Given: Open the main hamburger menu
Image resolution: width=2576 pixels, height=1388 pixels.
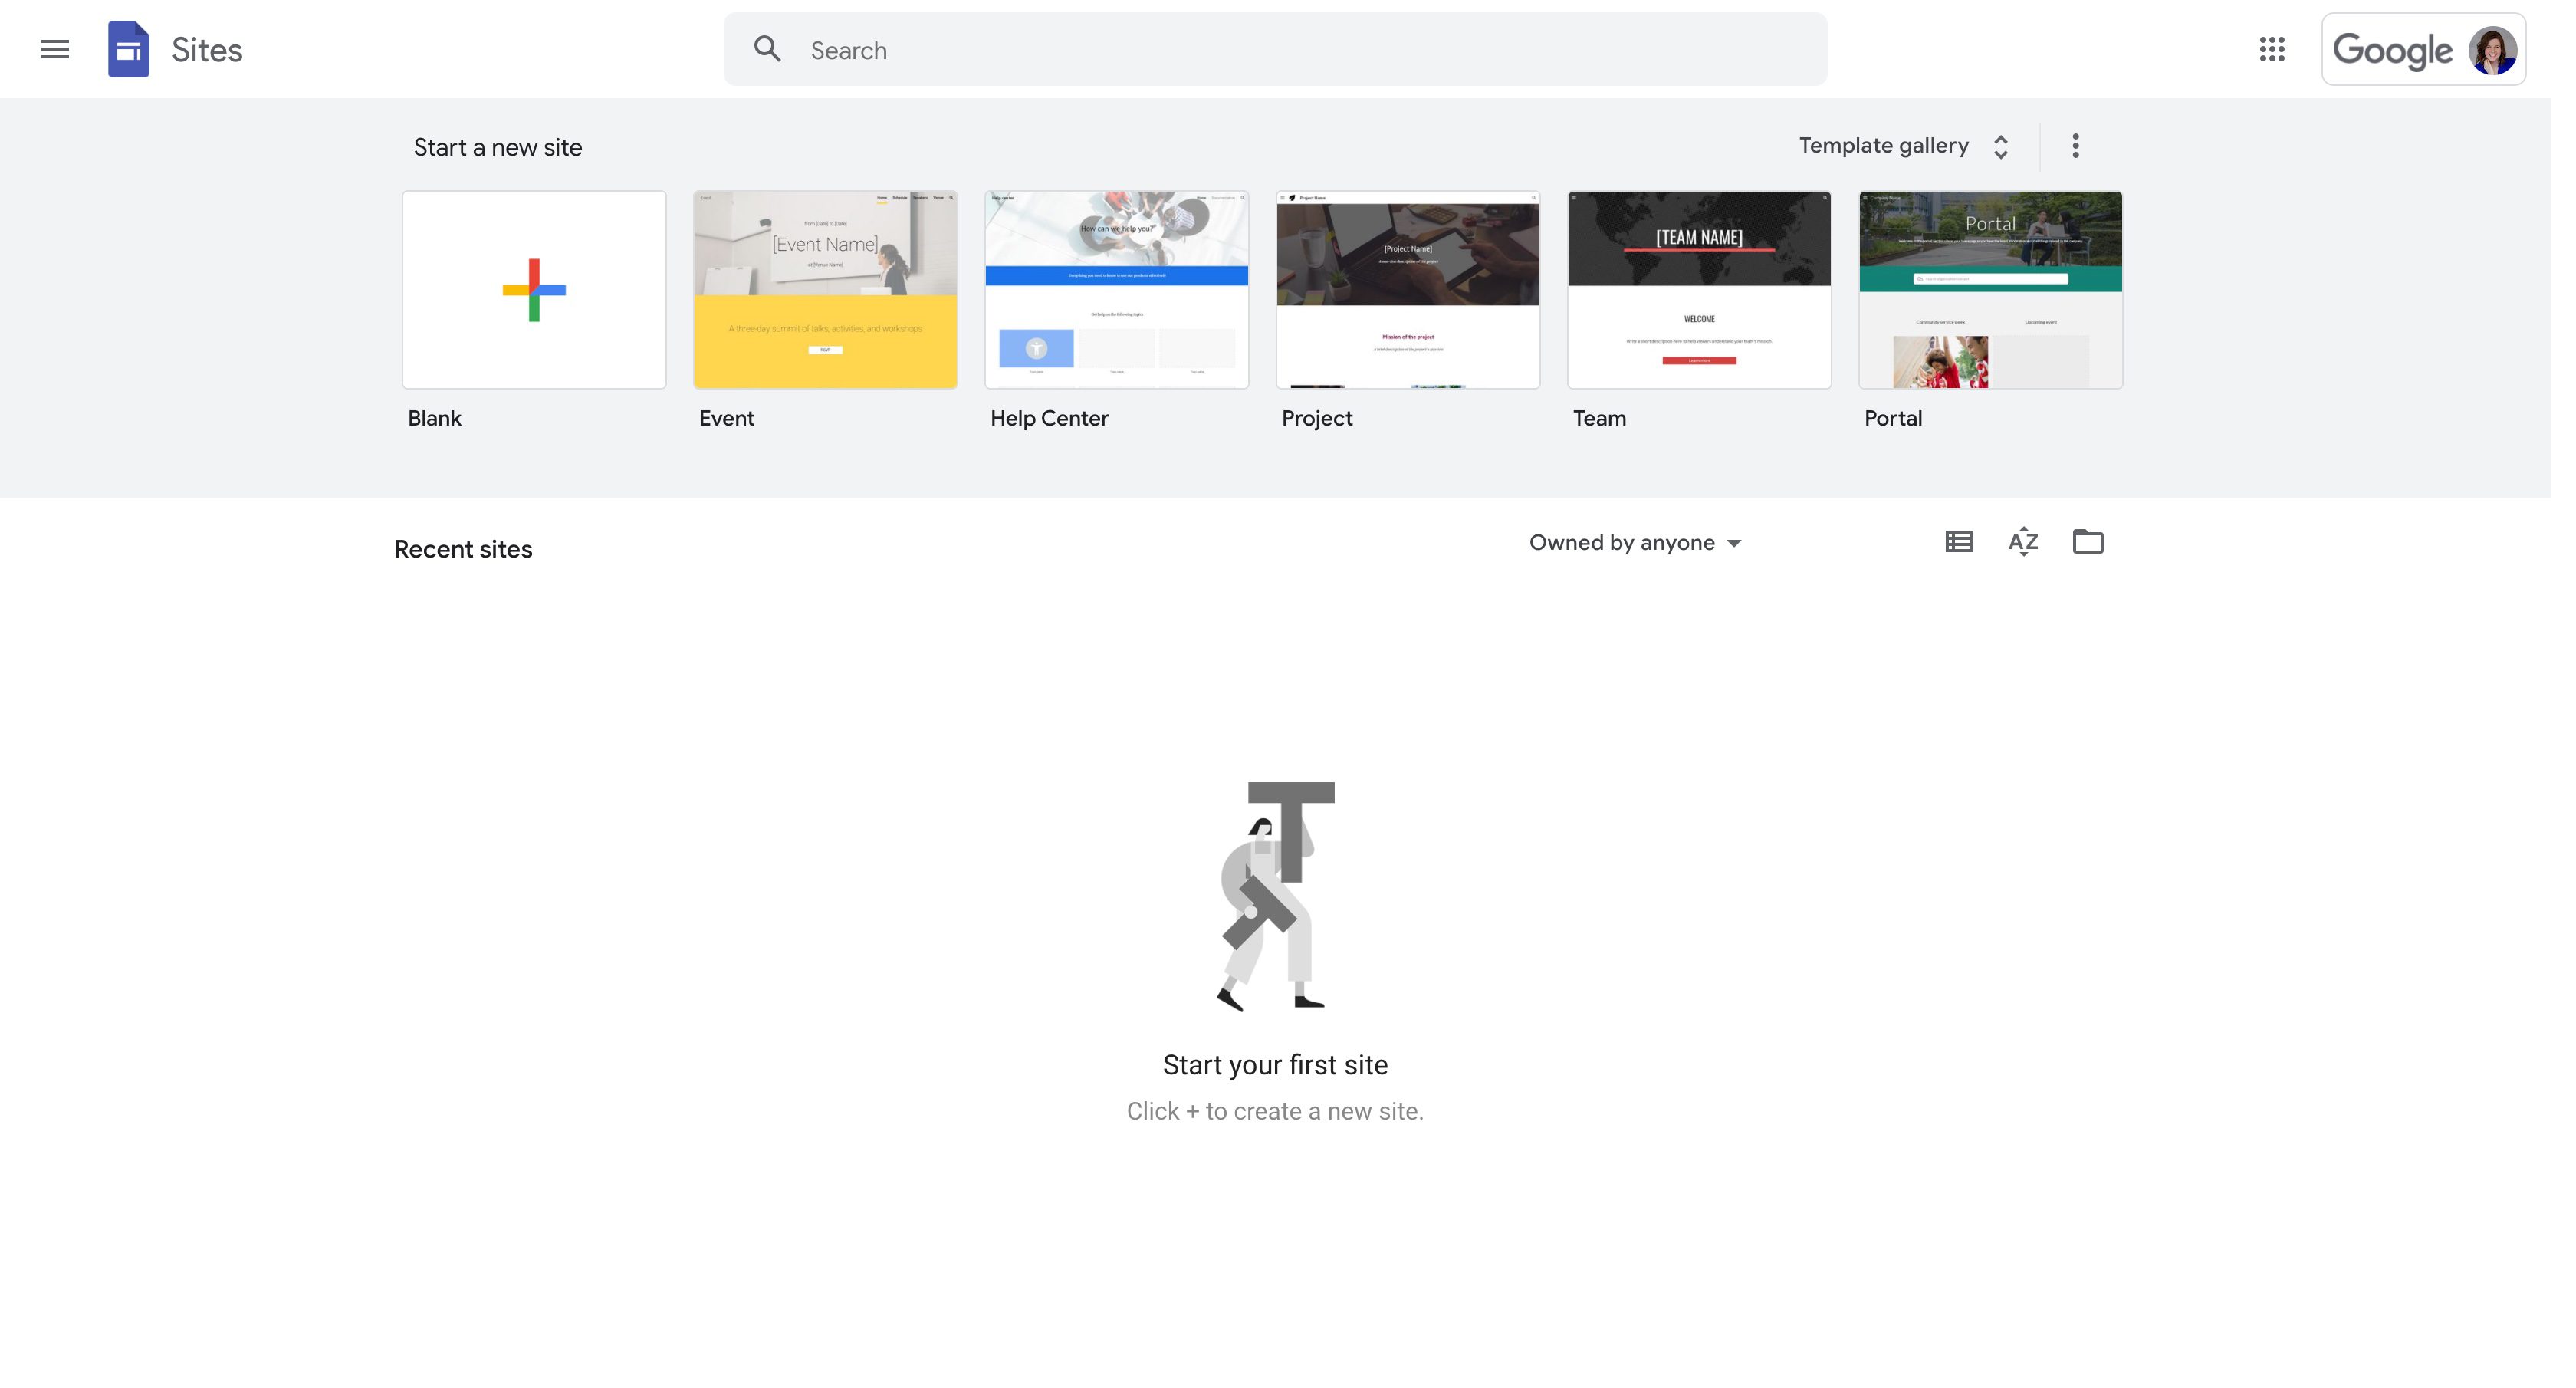Looking at the screenshot, I should (55, 49).
